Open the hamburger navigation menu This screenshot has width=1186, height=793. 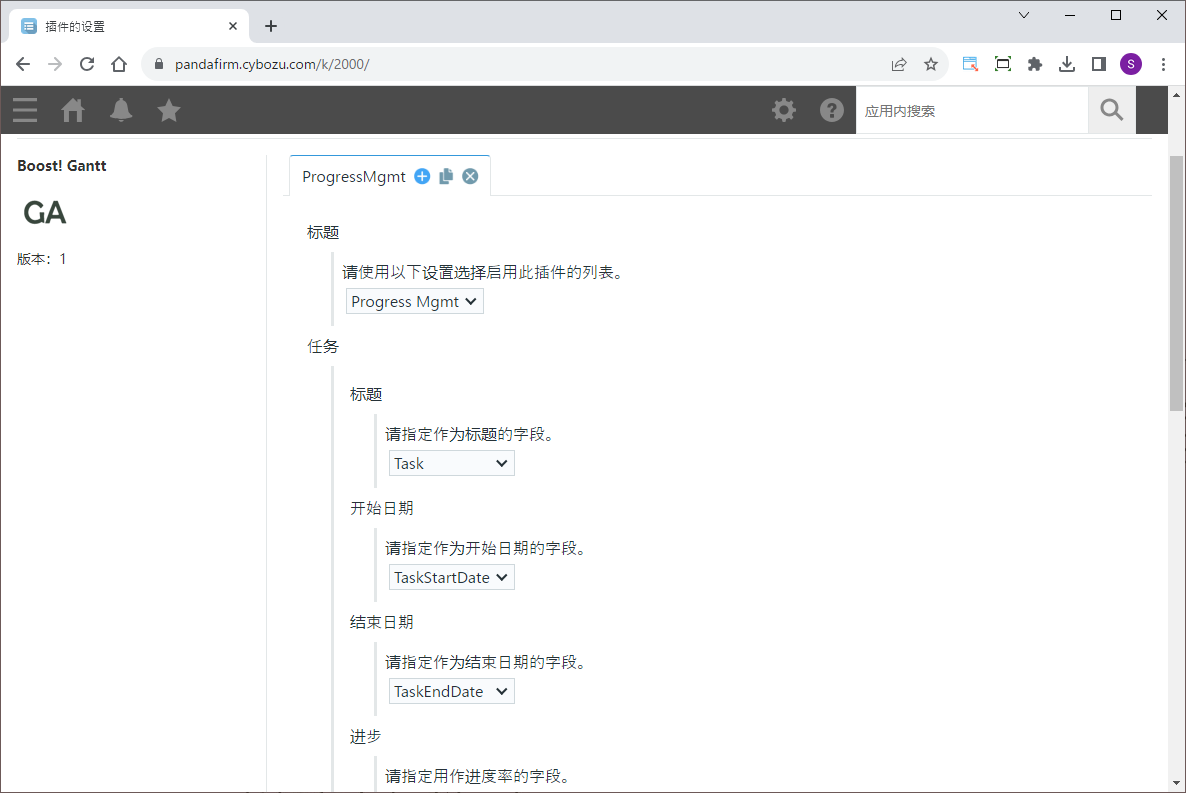25,110
